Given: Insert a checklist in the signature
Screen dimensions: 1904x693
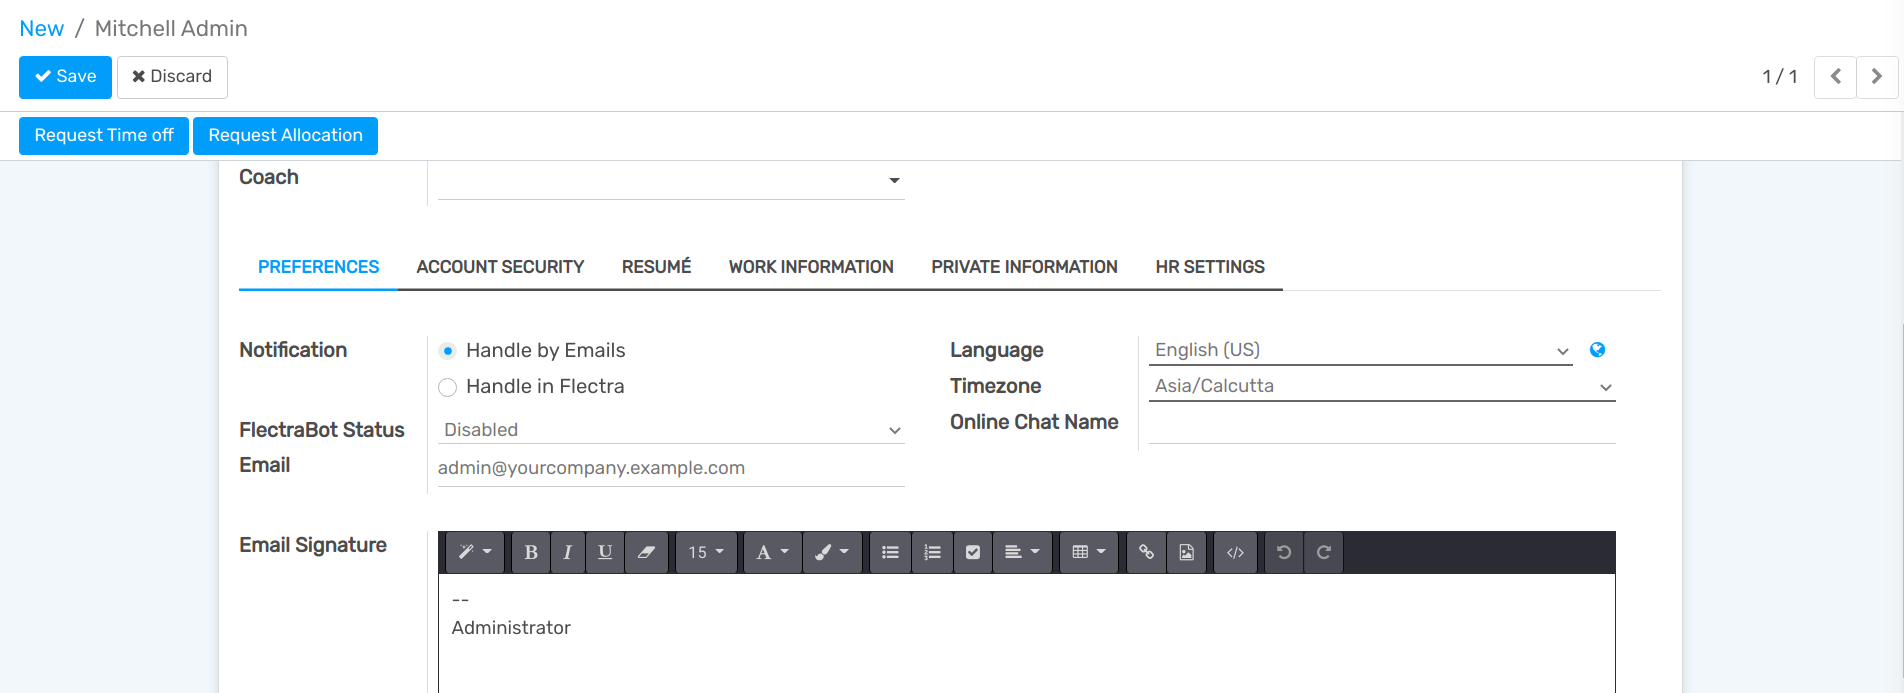Looking at the screenshot, I should coord(973,552).
